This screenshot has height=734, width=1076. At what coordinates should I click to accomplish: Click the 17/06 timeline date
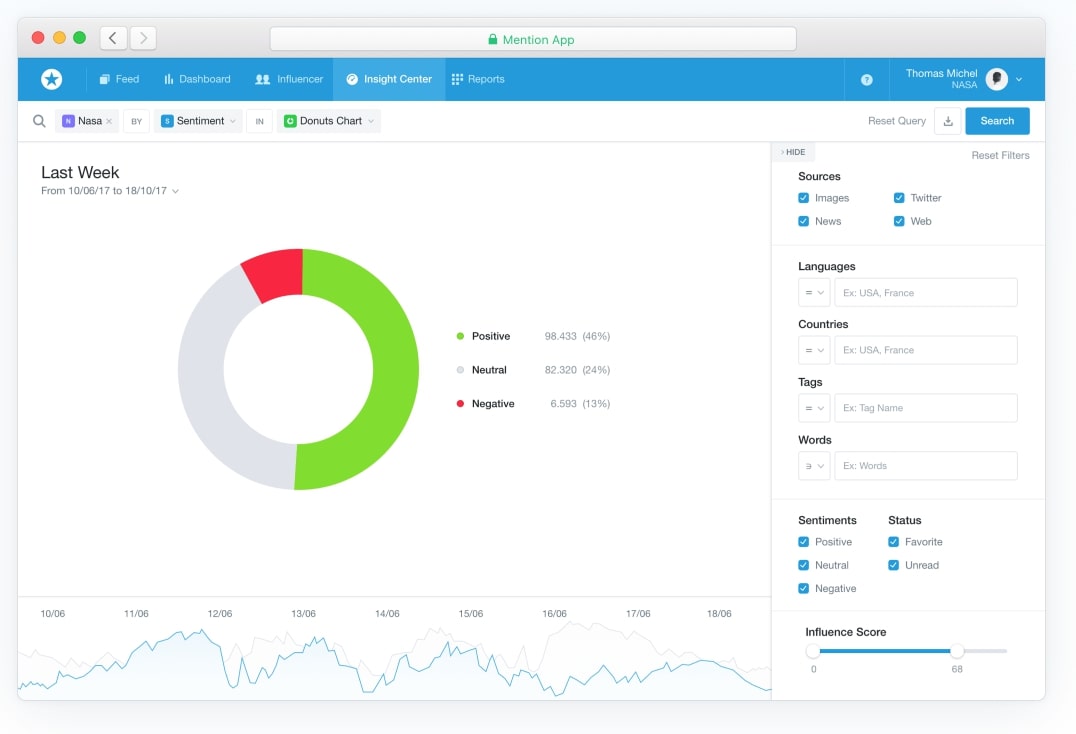[638, 614]
